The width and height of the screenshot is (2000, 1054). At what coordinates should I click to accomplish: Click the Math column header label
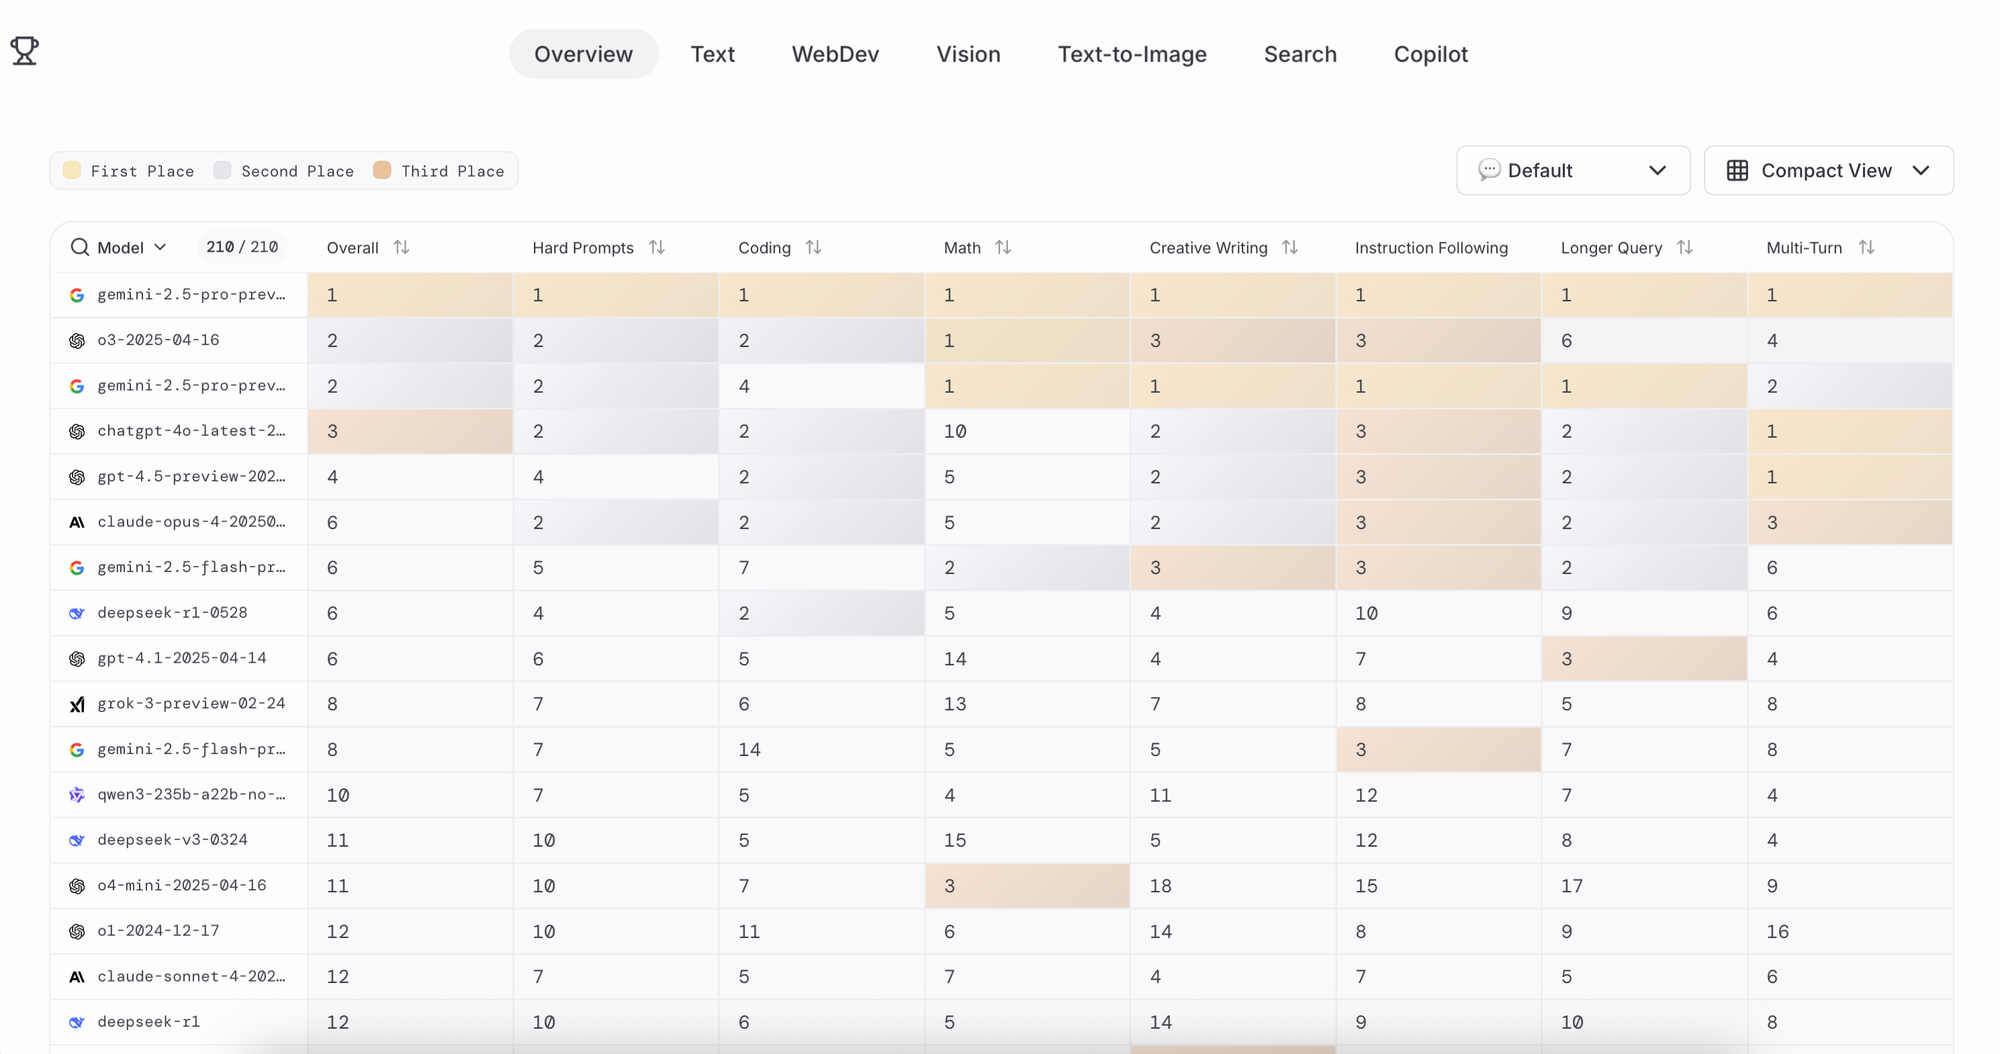(962, 248)
